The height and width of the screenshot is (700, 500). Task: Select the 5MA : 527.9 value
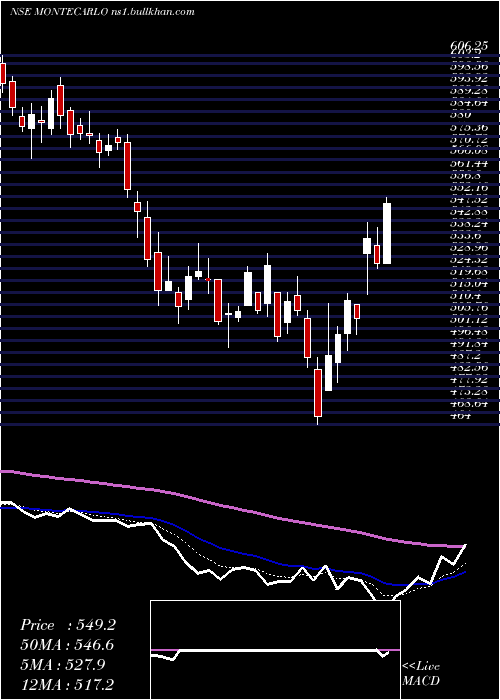[x=63, y=664]
